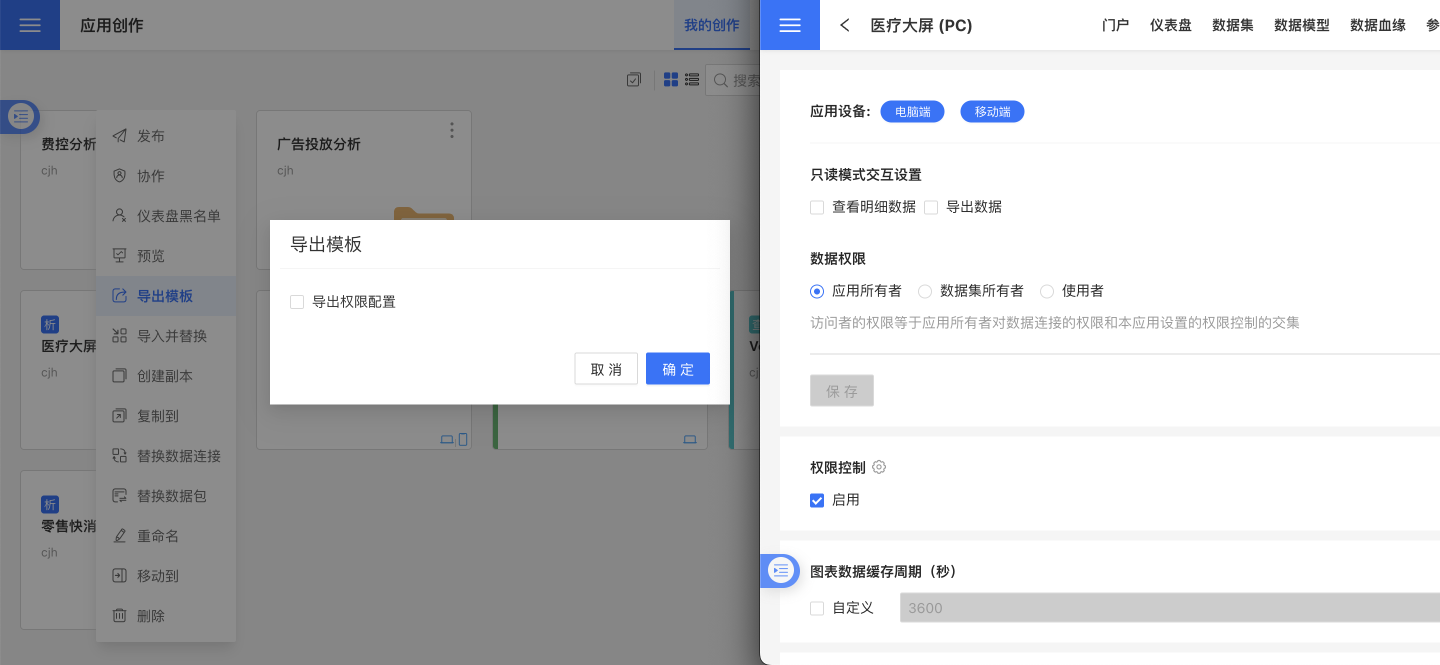Check the 查看明细数据 option

(817, 207)
